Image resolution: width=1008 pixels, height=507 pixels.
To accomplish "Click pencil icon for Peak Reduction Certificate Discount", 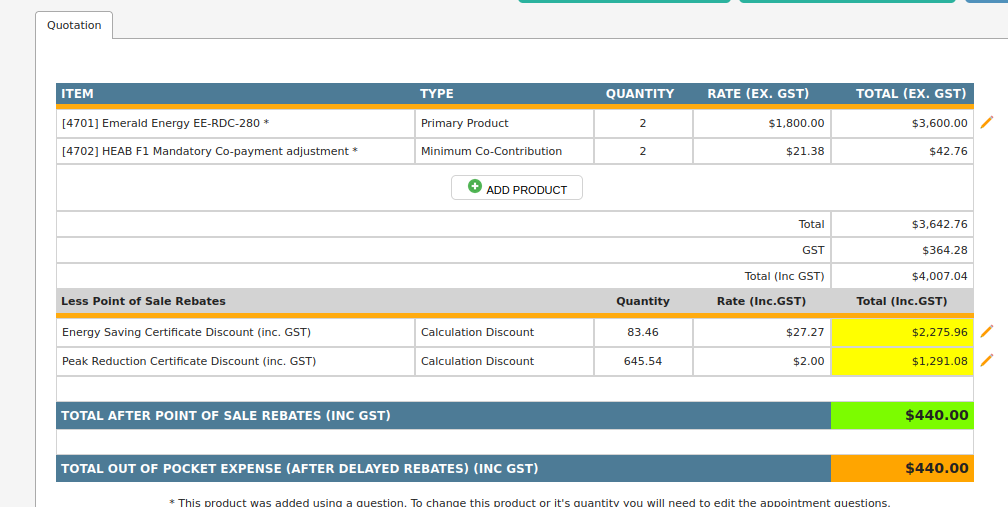I will pos(987,360).
